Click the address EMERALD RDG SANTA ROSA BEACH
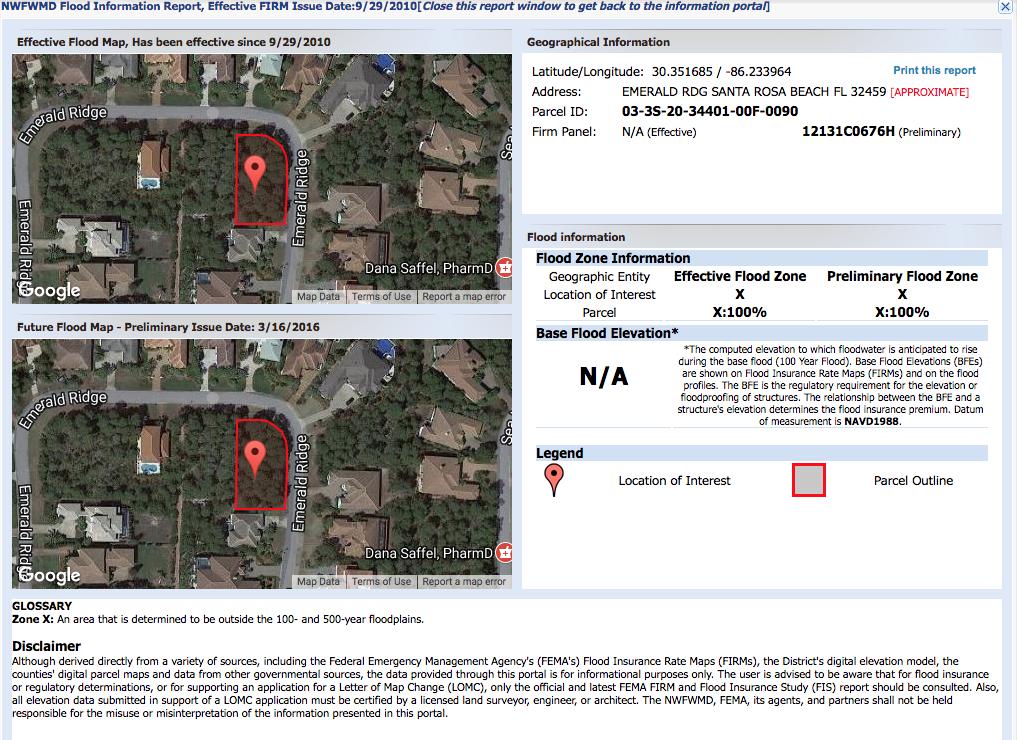This screenshot has height=740, width=1017. click(x=754, y=91)
